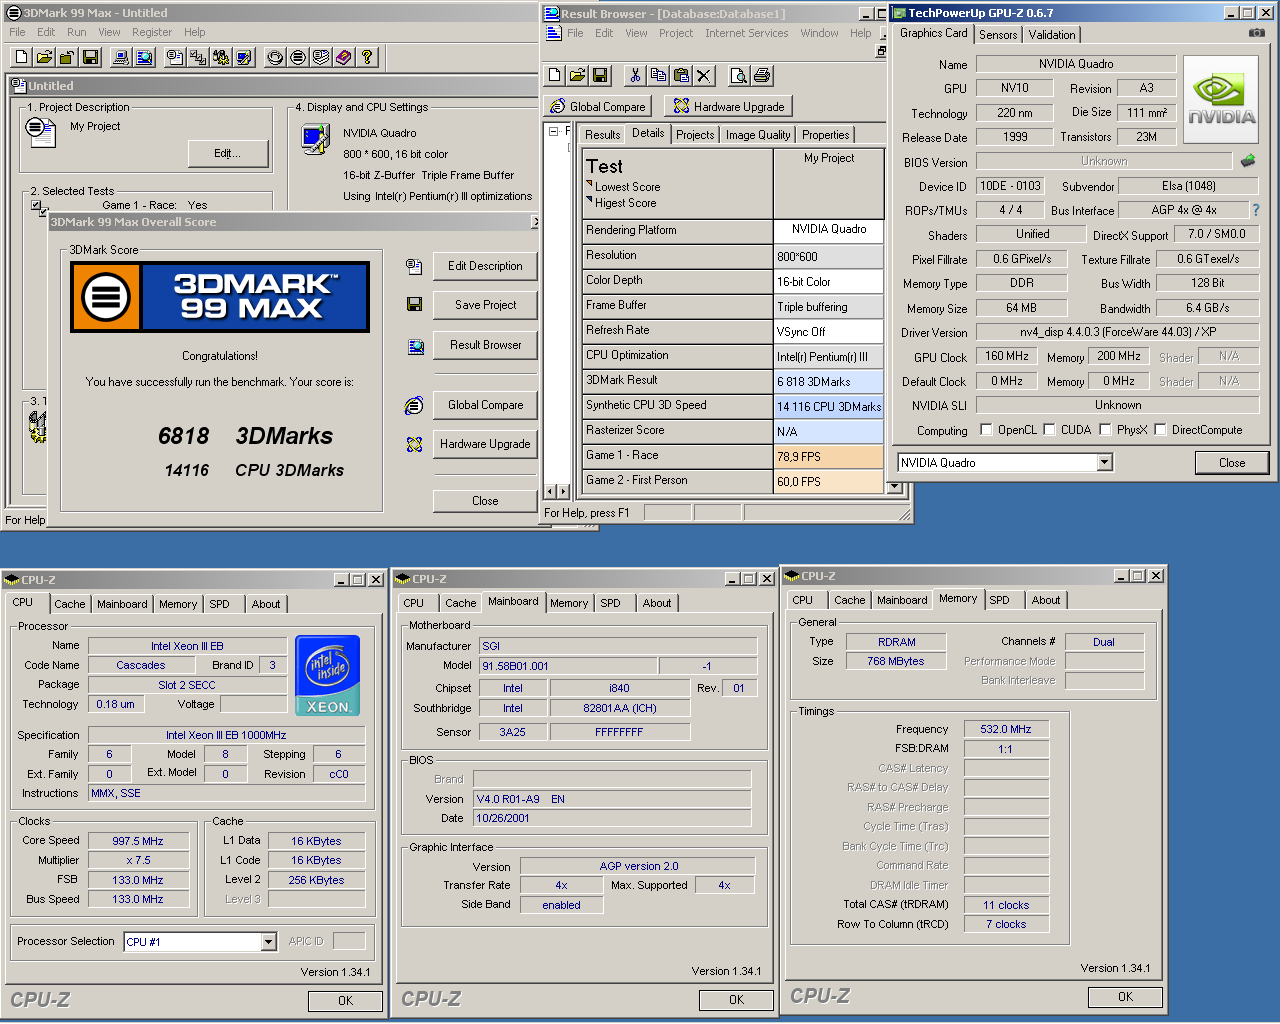Click the display settings monitor icon in 3DMark toolbar
This screenshot has width=1280, height=1024.
tap(244, 58)
